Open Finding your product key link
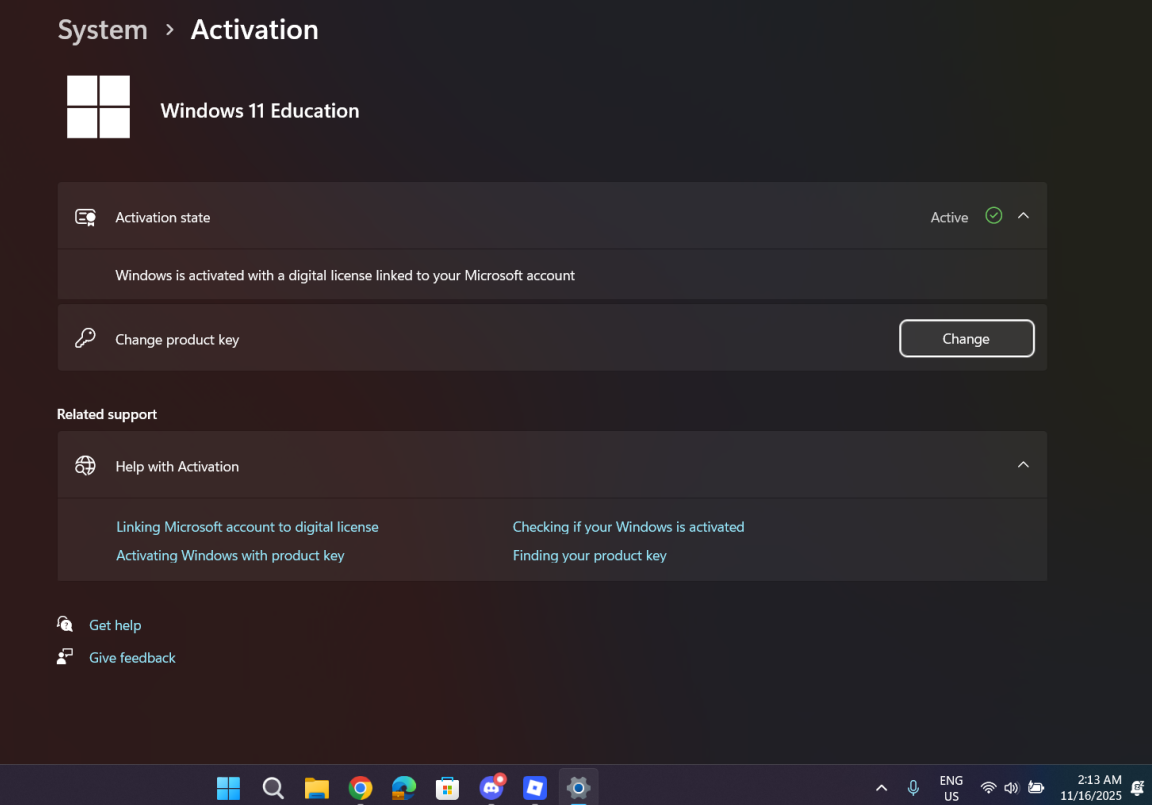 coord(589,555)
